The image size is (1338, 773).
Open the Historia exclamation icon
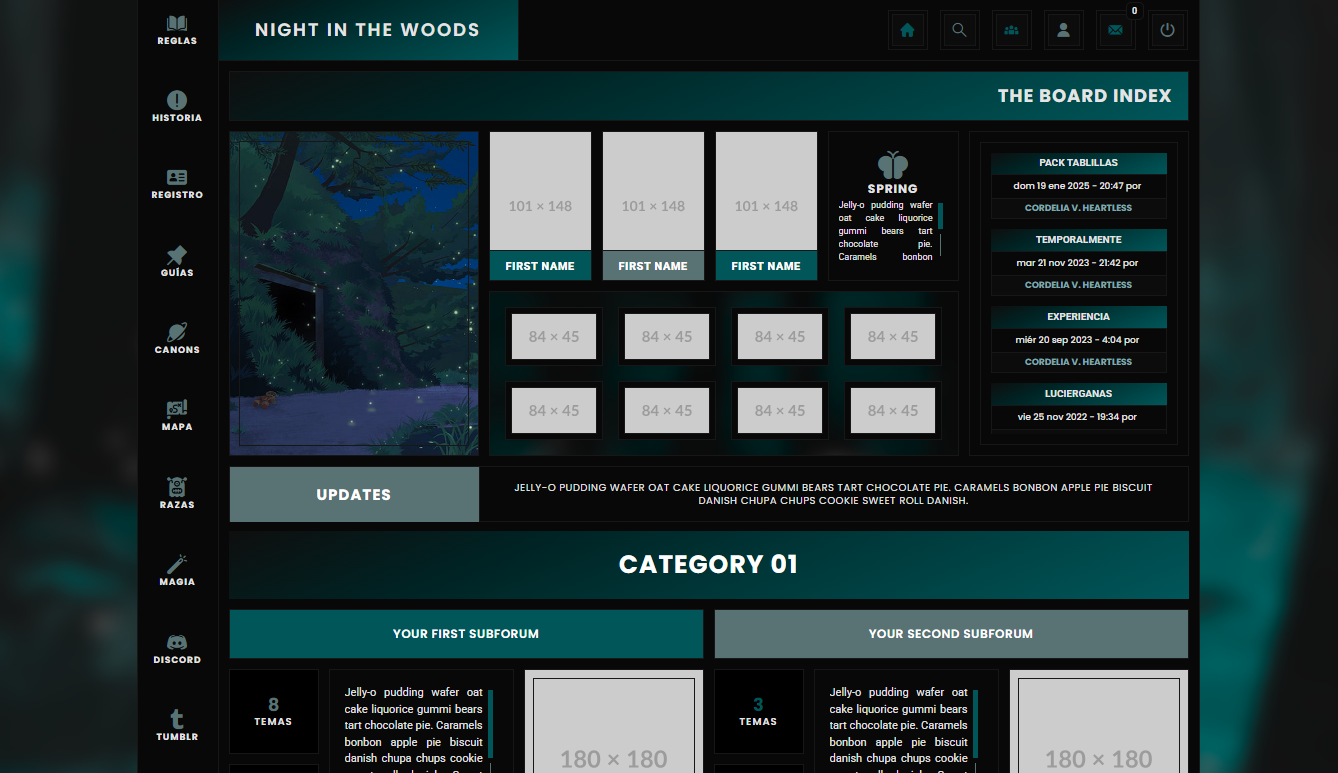(x=177, y=100)
